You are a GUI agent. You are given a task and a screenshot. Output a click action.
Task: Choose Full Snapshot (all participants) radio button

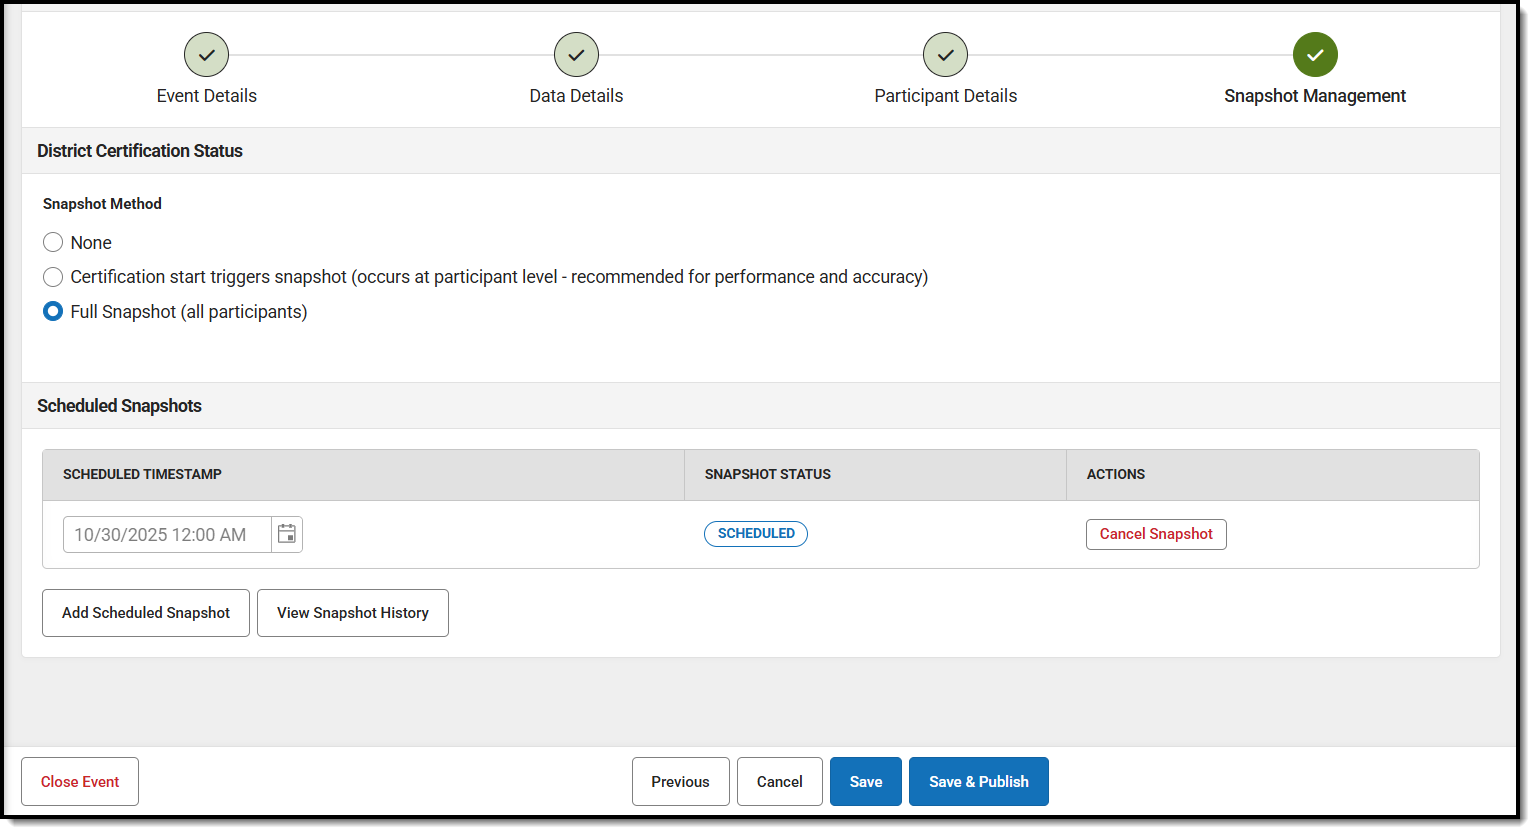53,312
